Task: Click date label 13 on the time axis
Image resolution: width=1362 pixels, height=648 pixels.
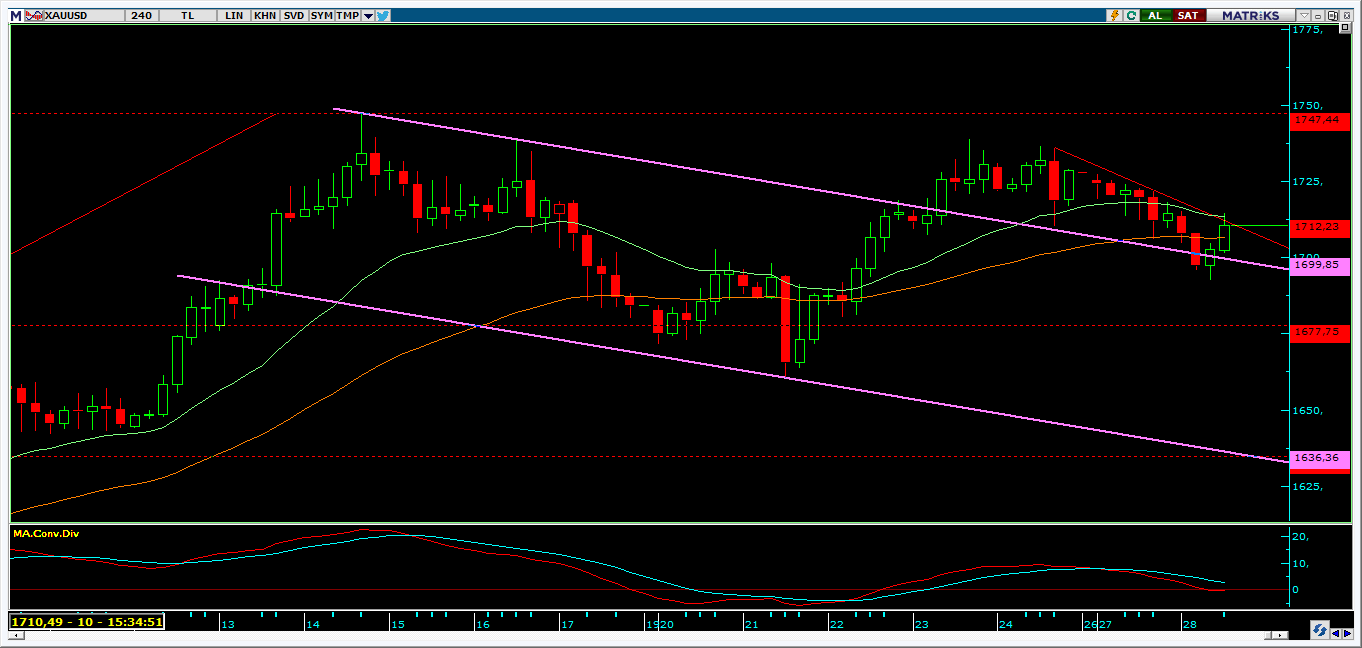Action: [228, 625]
